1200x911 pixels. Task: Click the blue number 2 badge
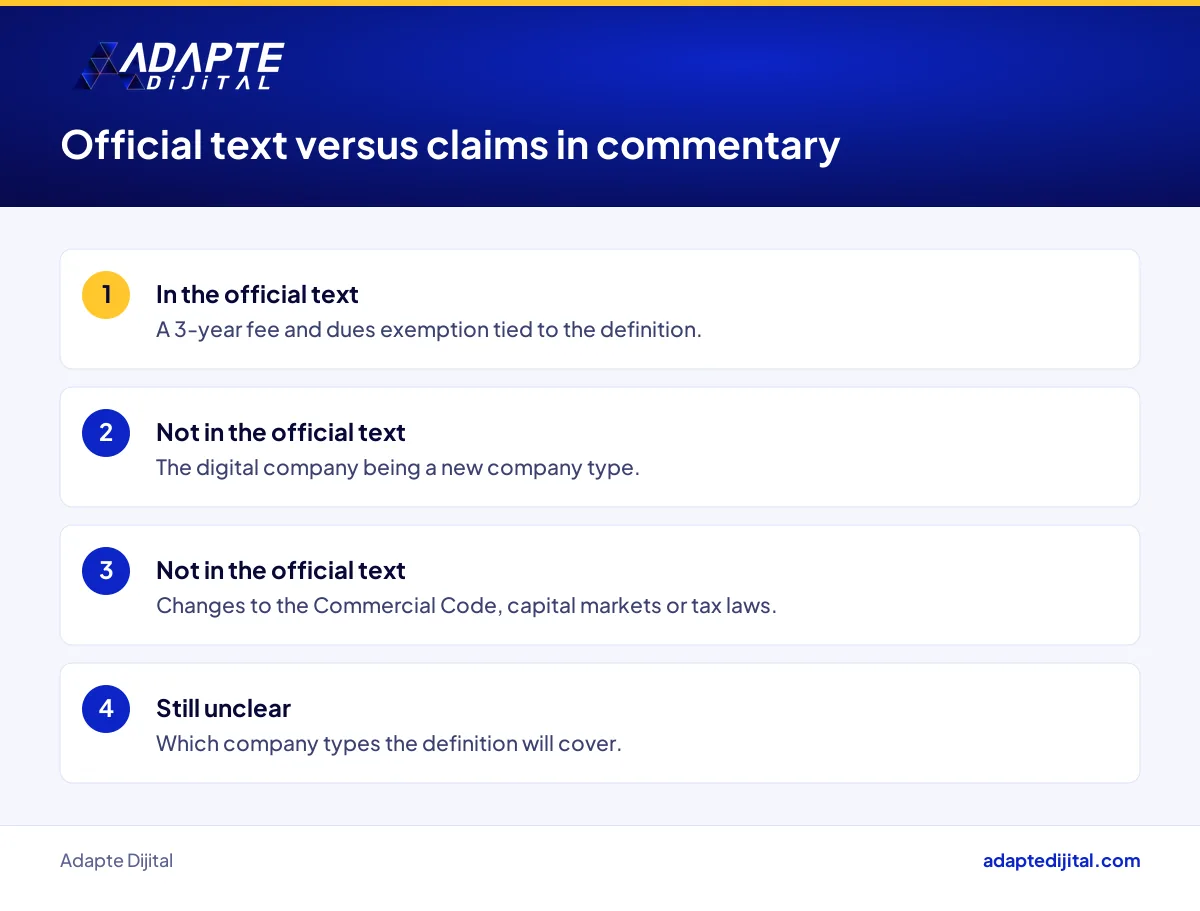(x=106, y=433)
